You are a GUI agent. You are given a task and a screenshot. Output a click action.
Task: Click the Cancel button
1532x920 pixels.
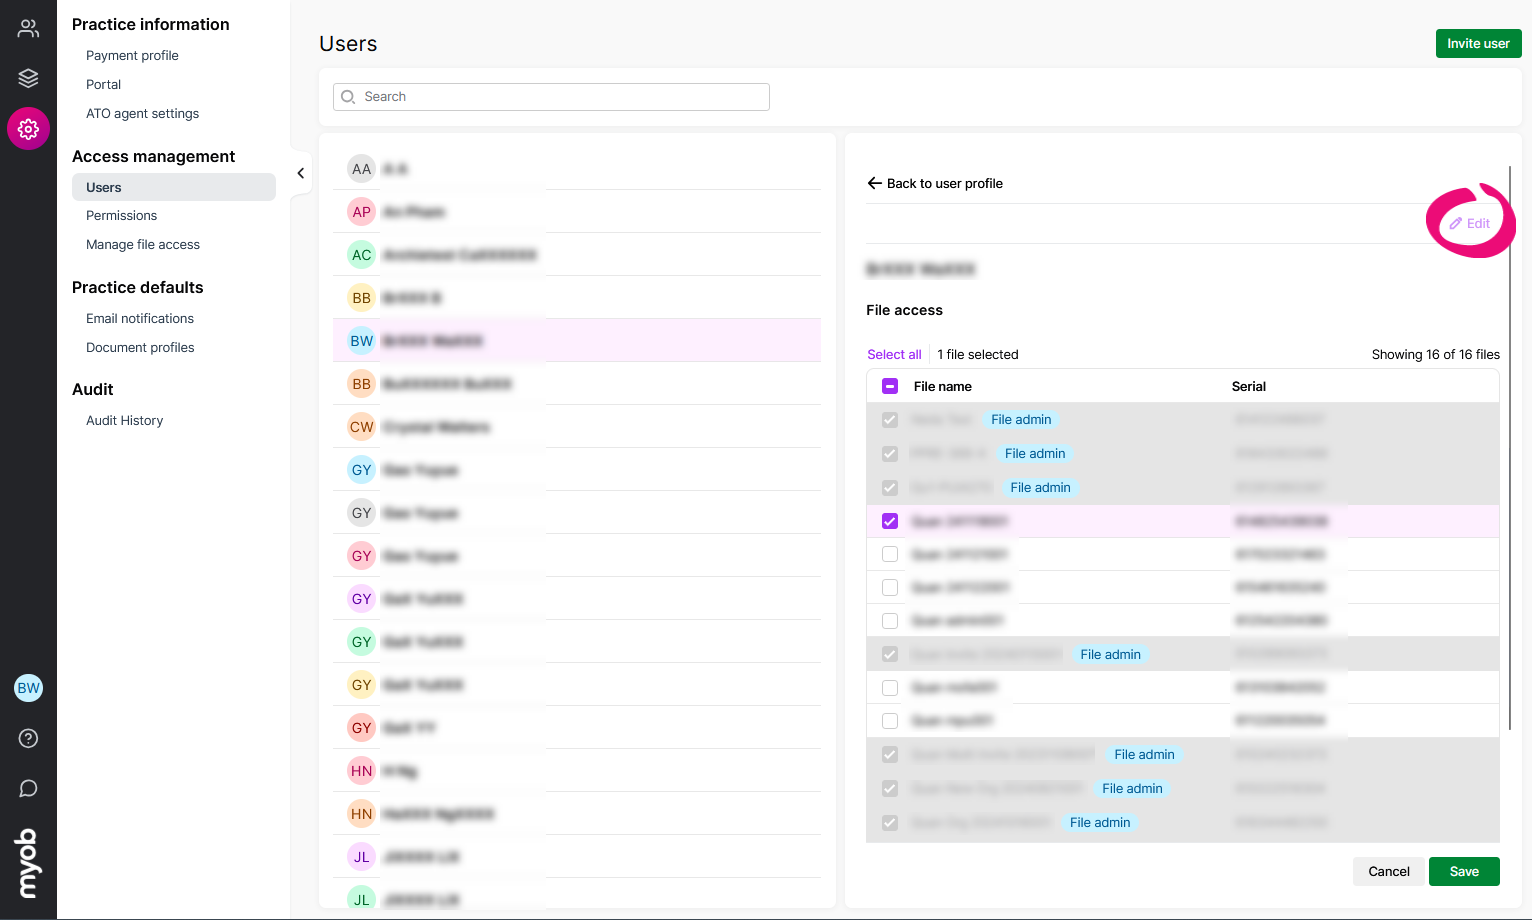click(1389, 871)
